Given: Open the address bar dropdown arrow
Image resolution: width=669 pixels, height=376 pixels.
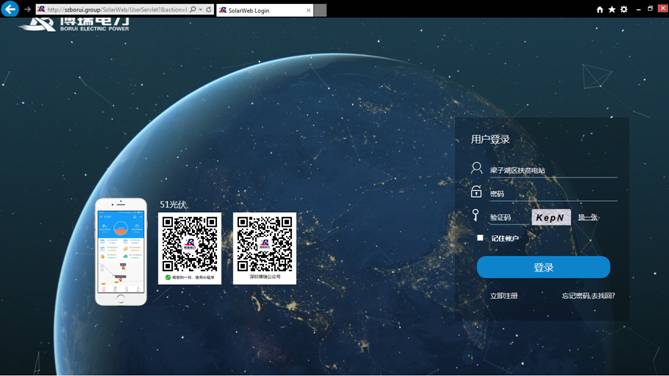Looking at the screenshot, I should click(200, 9).
